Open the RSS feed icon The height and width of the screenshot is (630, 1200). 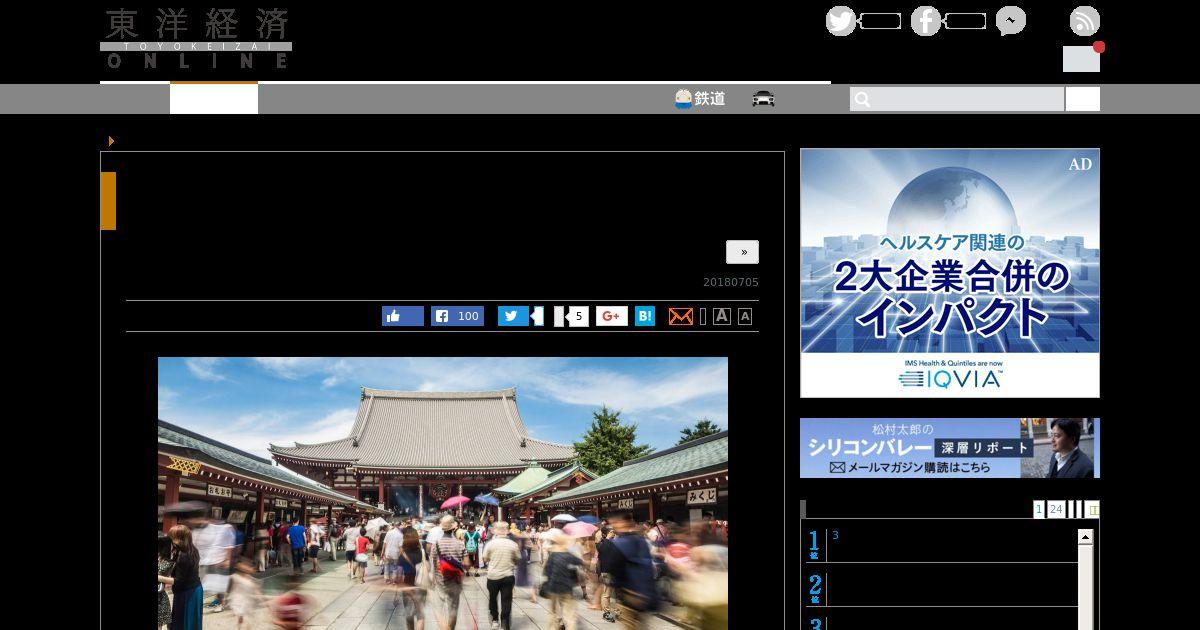pyautogui.click(x=1085, y=21)
